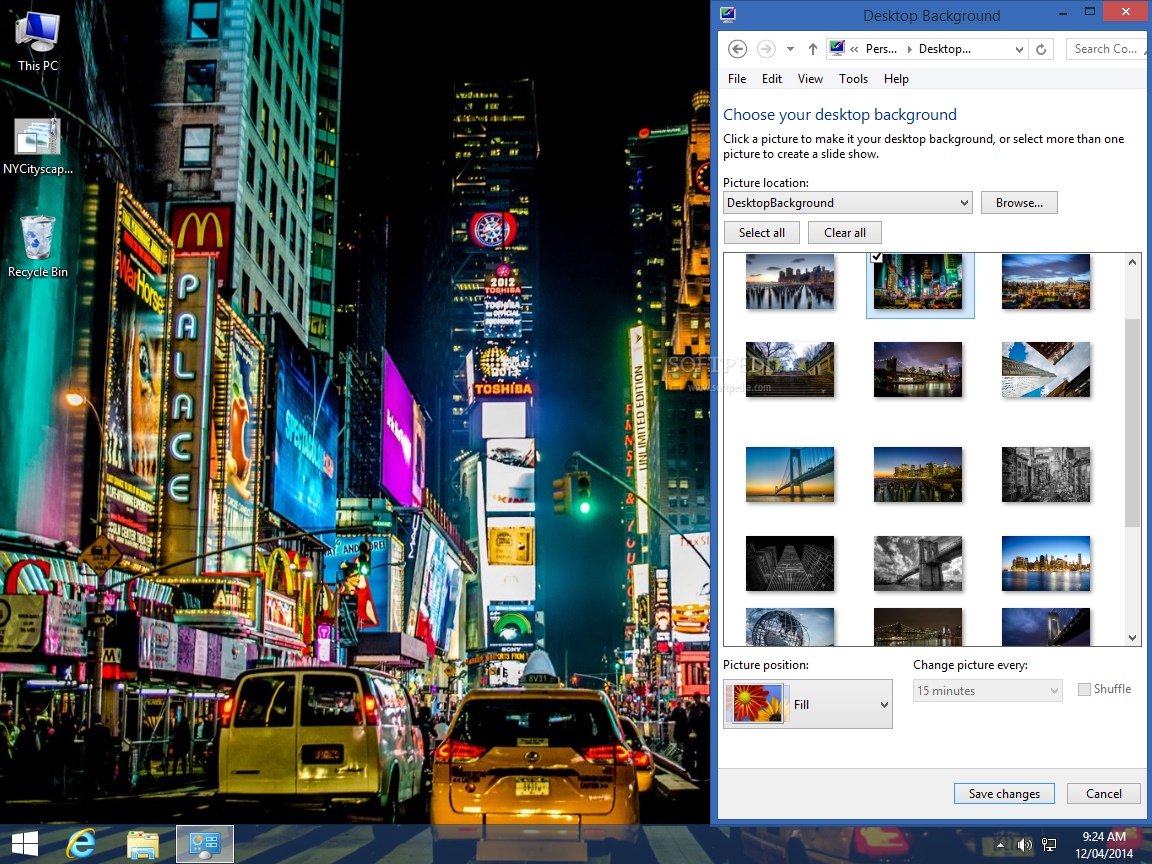Open the This PC desktop icon
The height and width of the screenshot is (864, 1152).
coord(37,41)
